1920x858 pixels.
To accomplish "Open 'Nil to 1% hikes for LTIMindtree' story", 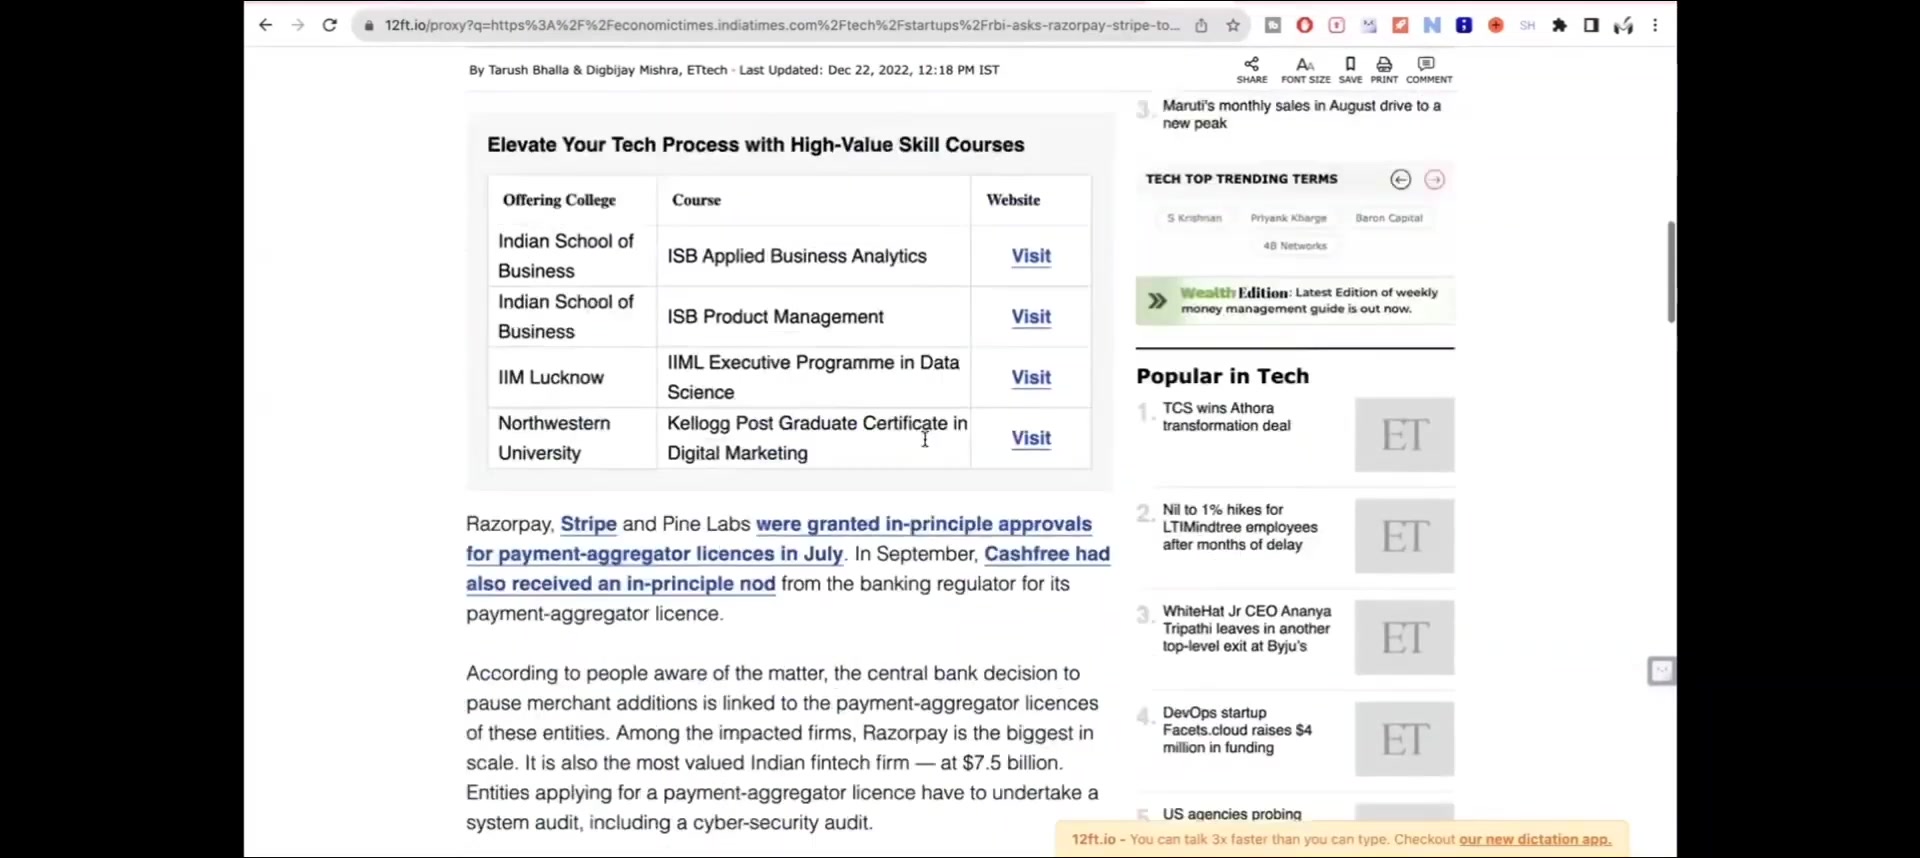I will [1240, 527].
